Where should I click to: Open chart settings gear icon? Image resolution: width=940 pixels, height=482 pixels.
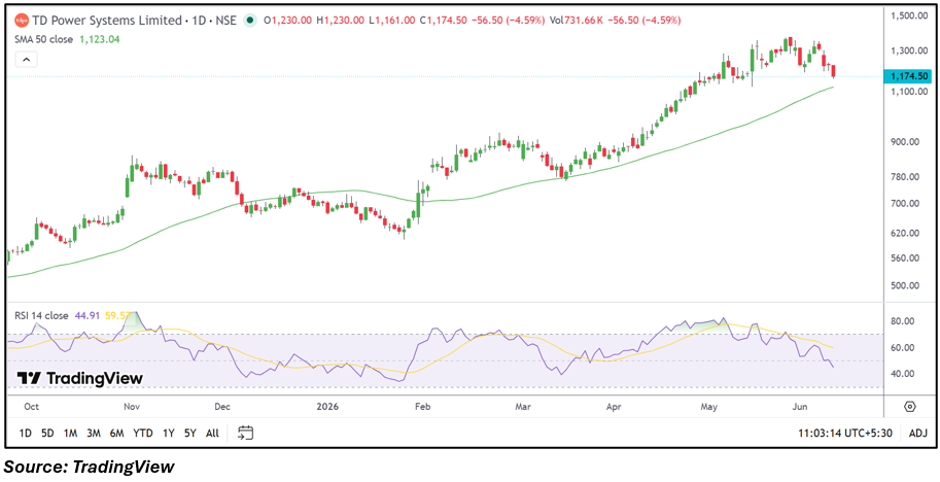(x=910, y=407)
